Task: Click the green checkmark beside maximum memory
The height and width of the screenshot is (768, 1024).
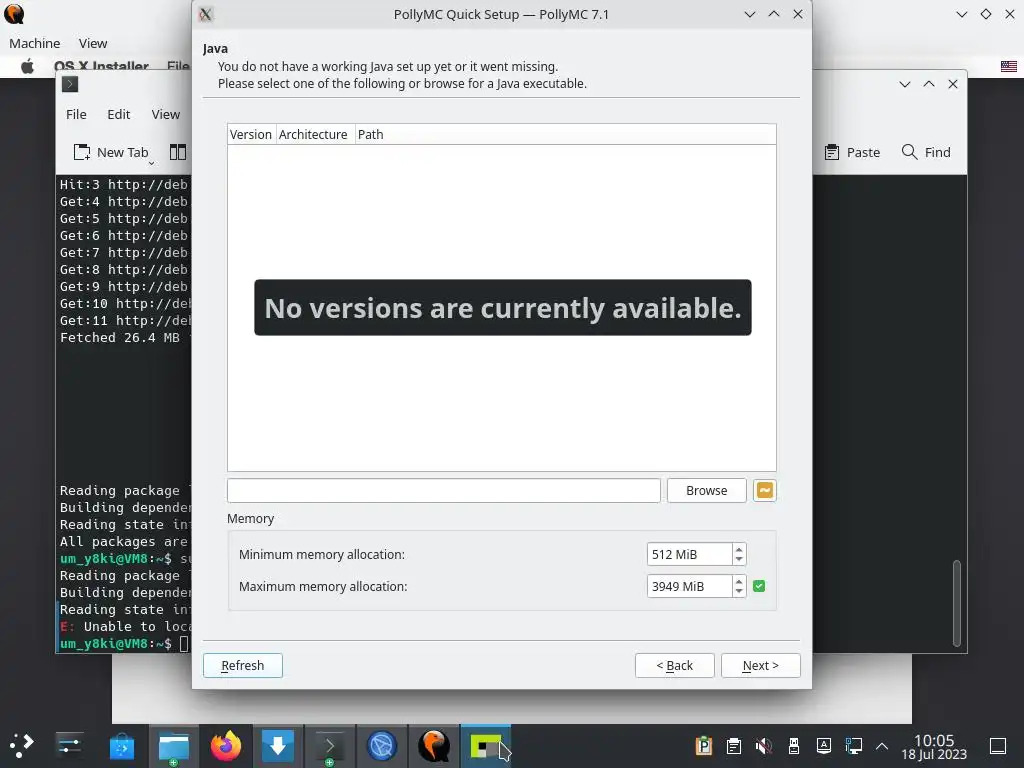Action: (x=759, y=586)
